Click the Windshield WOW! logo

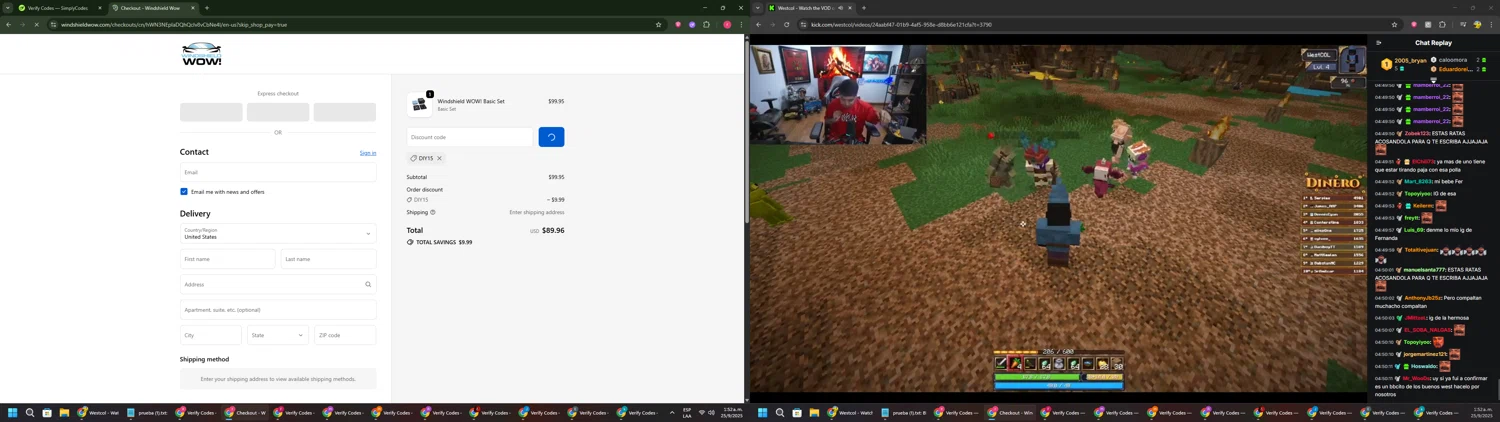[x=201, y=54]
